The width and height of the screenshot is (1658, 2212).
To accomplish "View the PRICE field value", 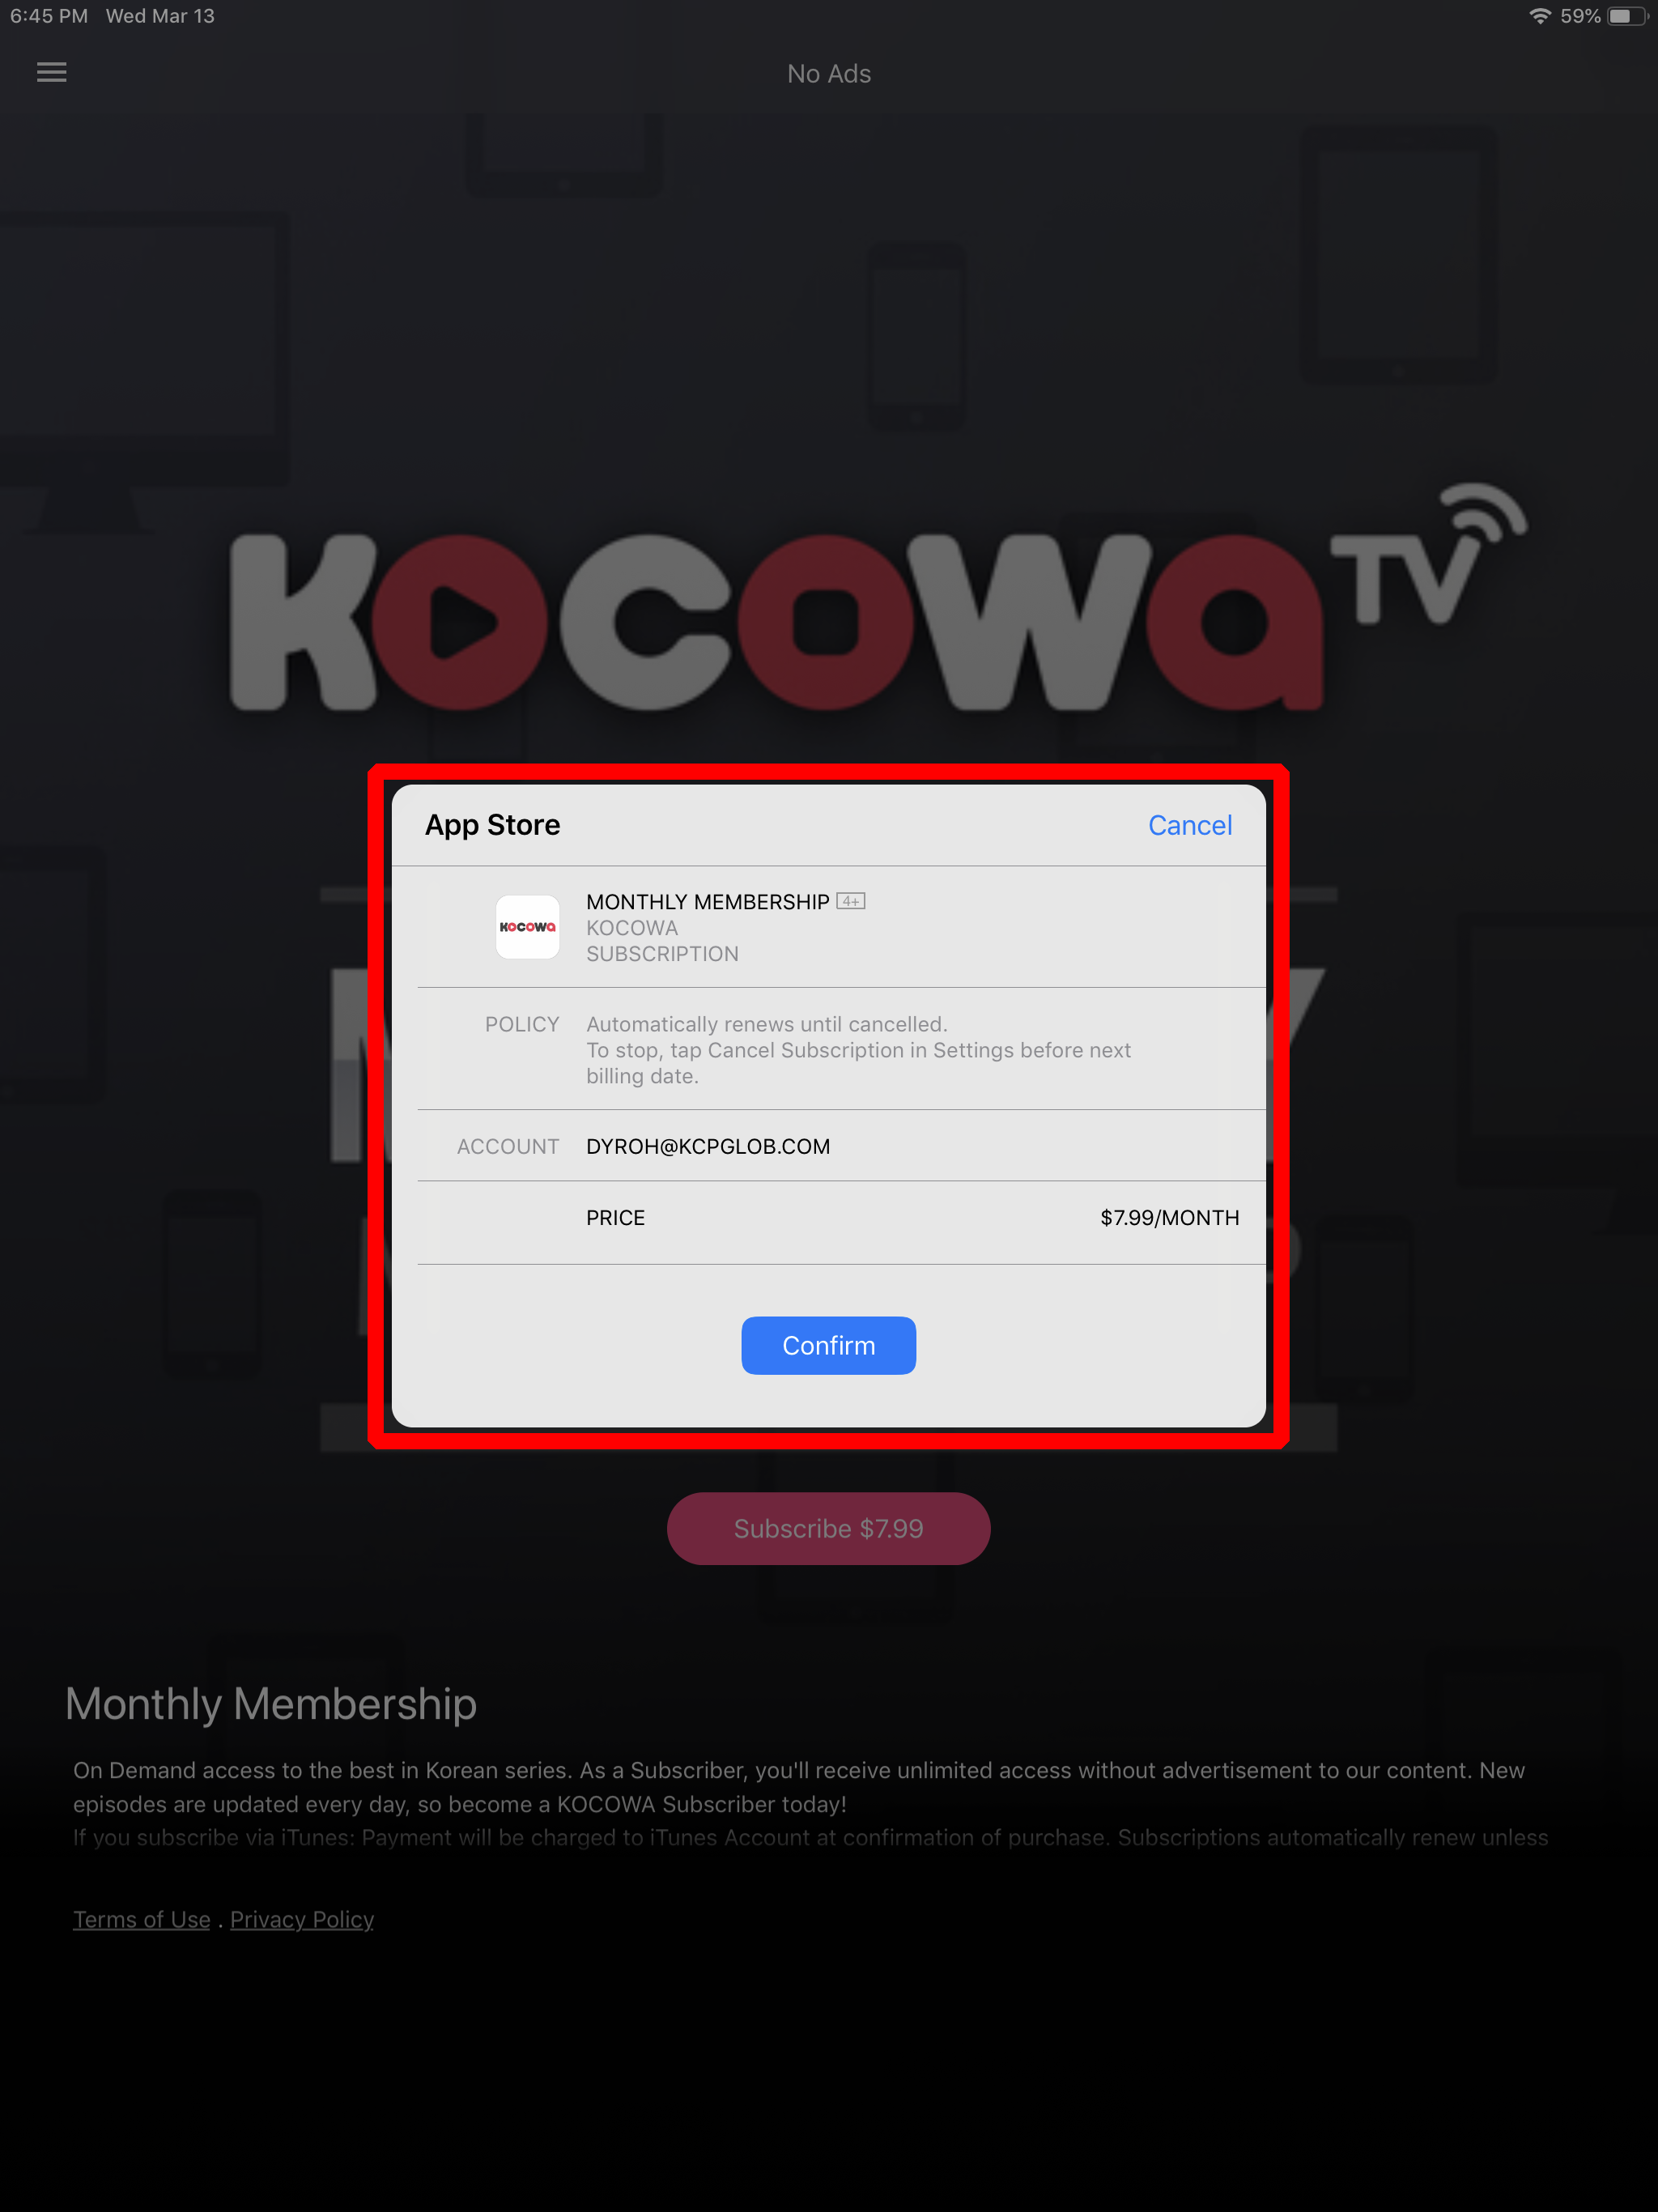I will coord(1167,1218).
